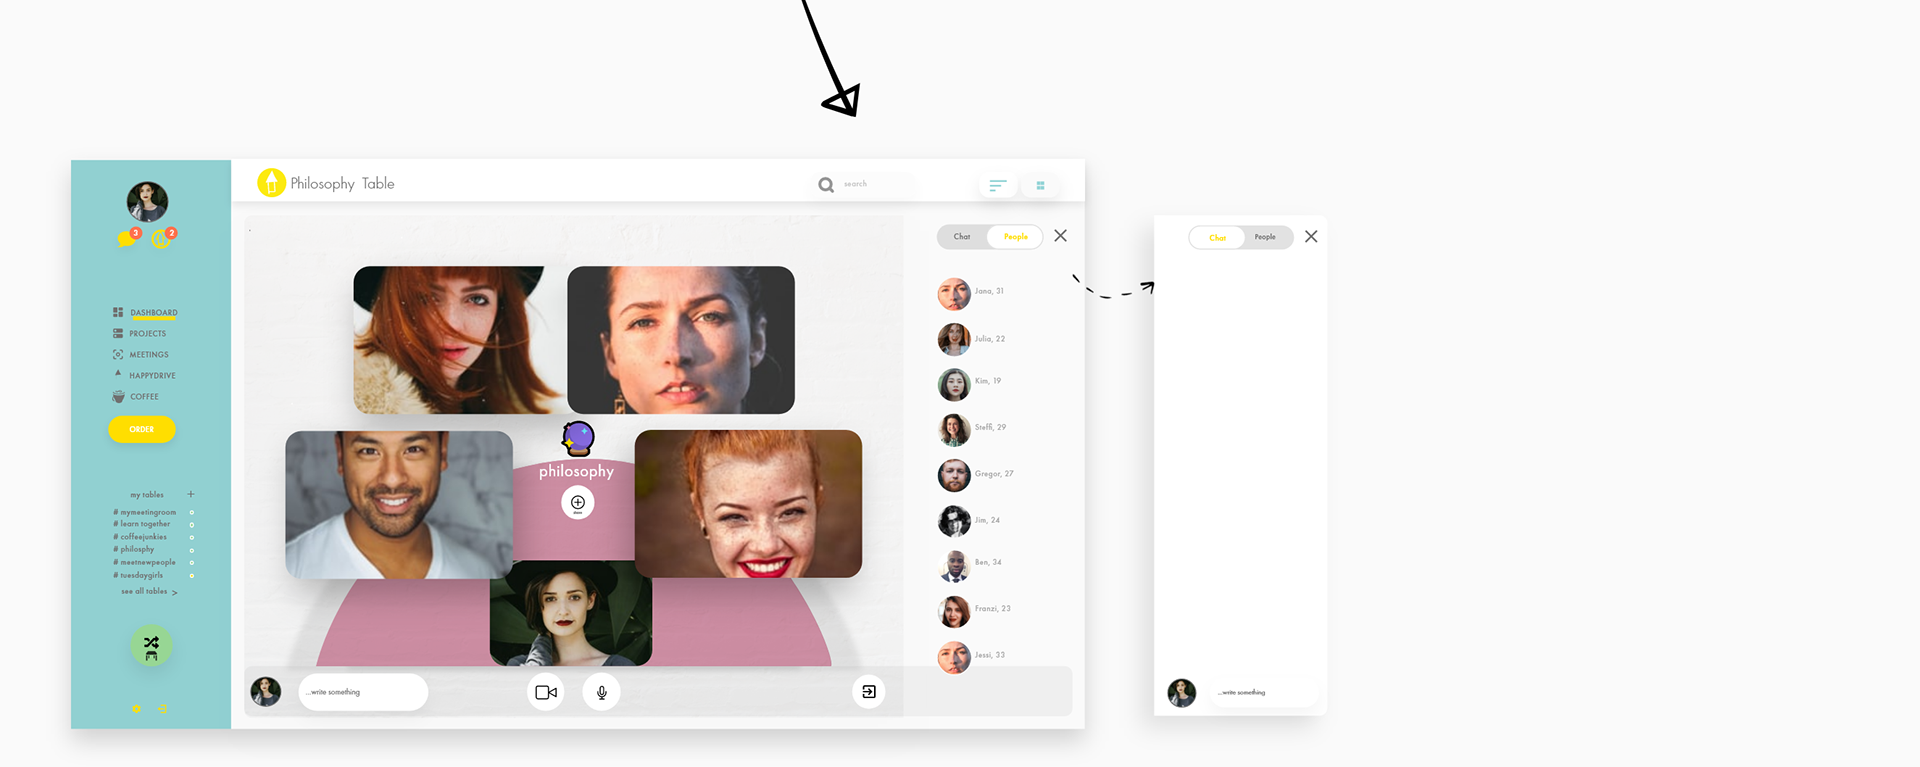Image resolution: width=1920 pixels, height=767 pixels.
Task: Open the sidebar settings gear icon
Action: pyautogui.click(x=137, y=709)
